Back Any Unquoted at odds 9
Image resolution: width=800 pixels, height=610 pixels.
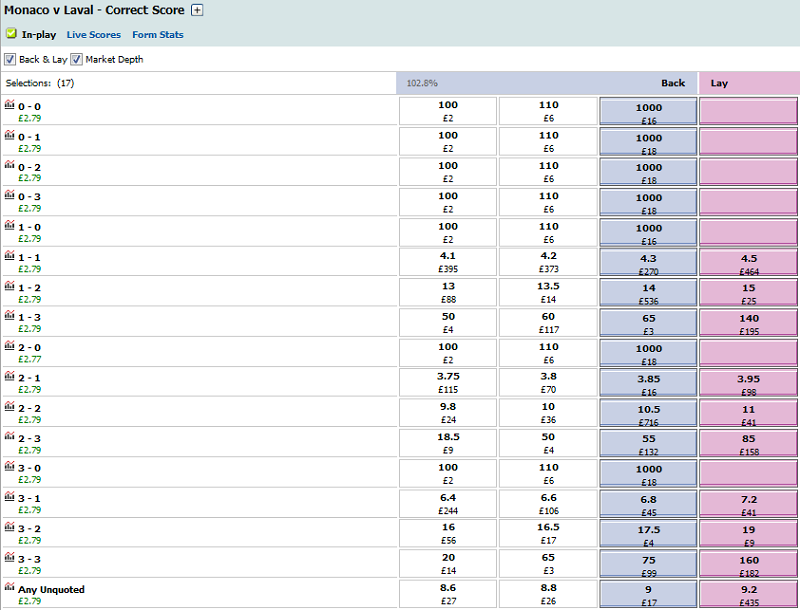click(x=648, y=594)
